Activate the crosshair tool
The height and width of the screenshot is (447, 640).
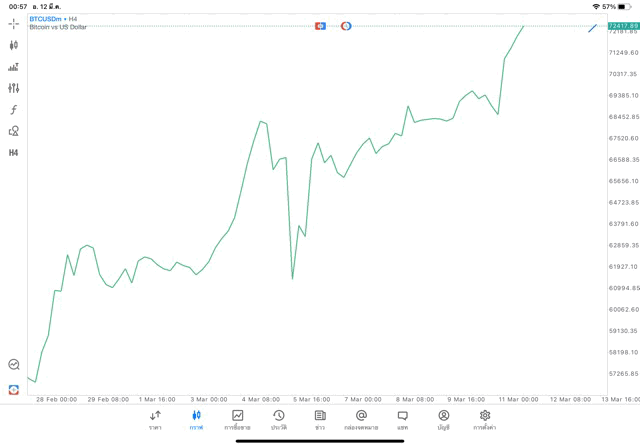click(13, 23)
